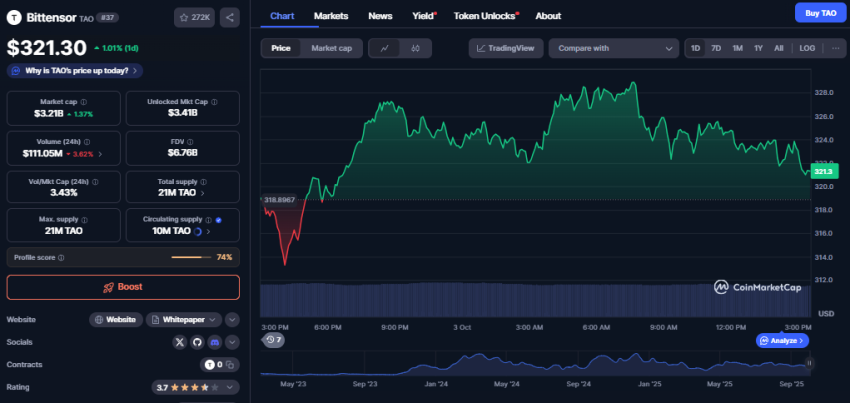
Task: Open the Discord social link
Action: pyautogui.click(x=213, y=342)
